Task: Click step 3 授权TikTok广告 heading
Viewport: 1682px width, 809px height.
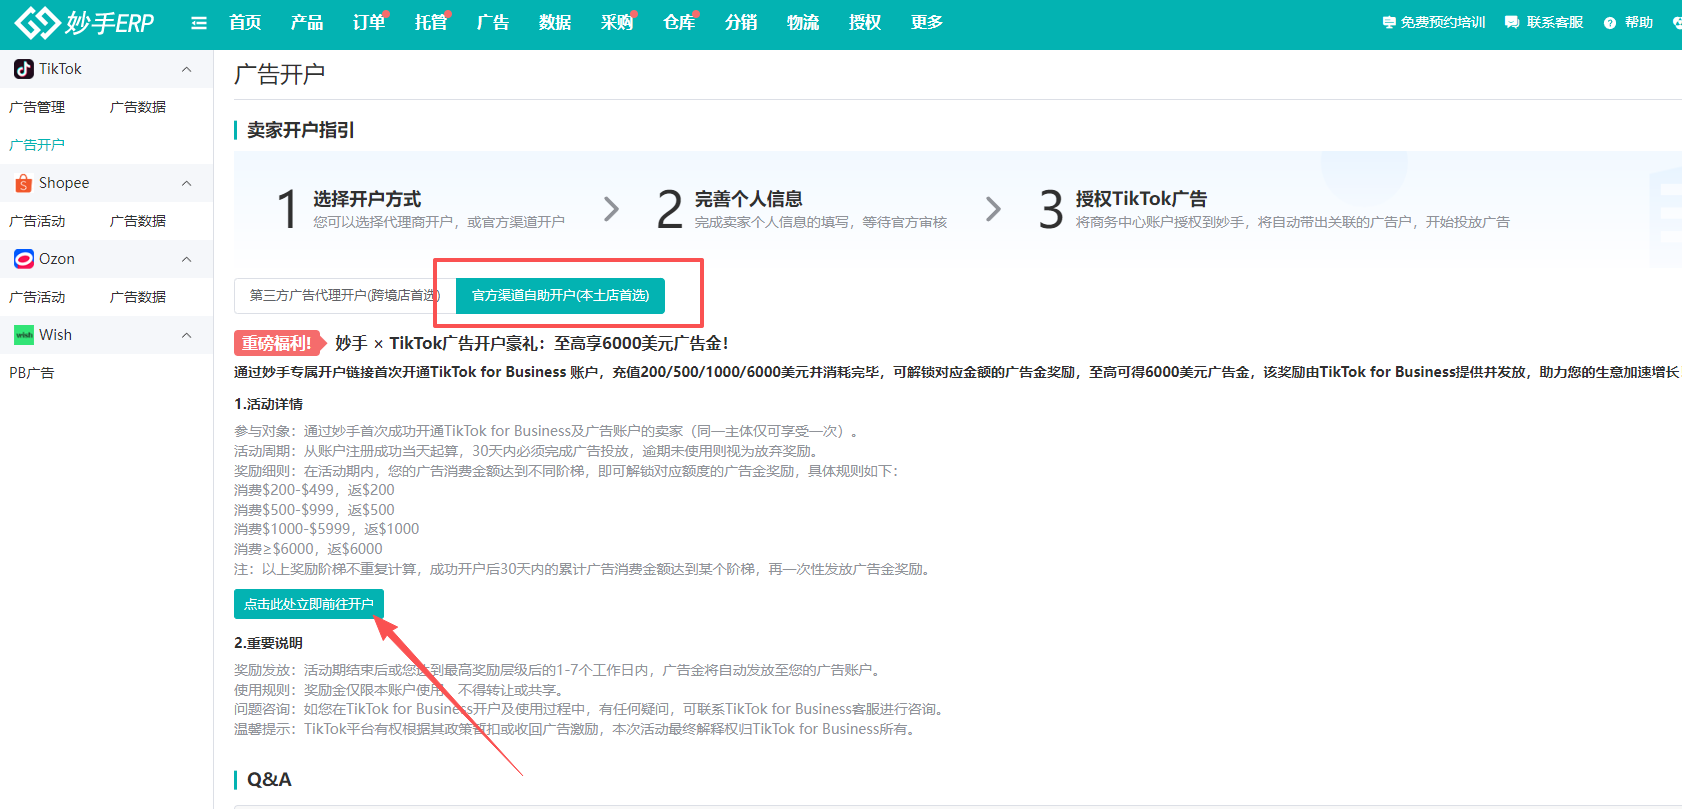Action: click(x=1141, y=199)
